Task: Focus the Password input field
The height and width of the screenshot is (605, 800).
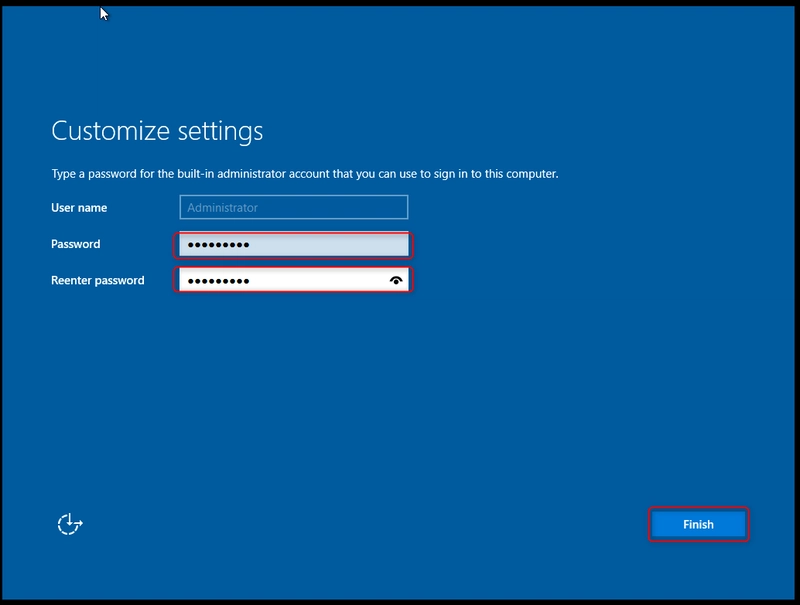Action: (x=293, y=244)
